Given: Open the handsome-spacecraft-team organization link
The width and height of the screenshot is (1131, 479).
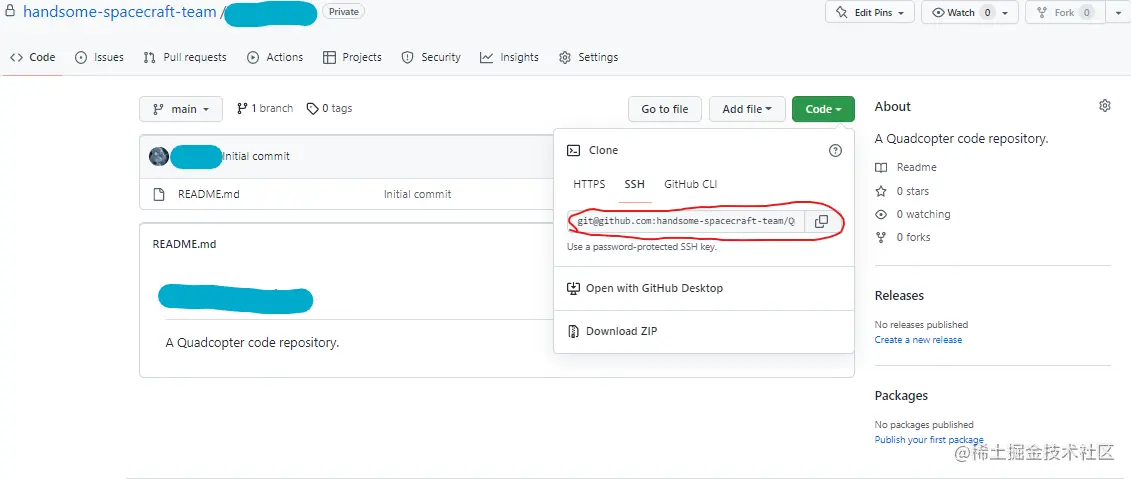Looking at the screenshot, I should 120,12.
